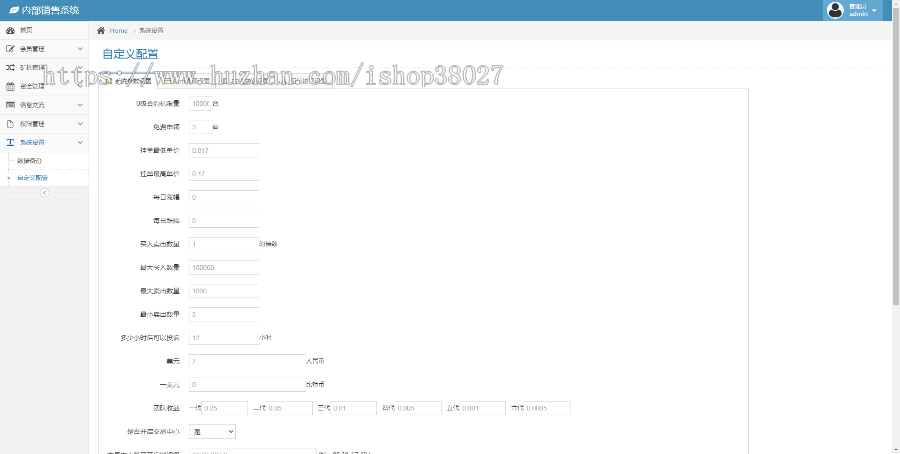The height and width of the screenshot is (454, 900).
Task: Click the 比特币 unit label
Action: click(x=316, y=385)
